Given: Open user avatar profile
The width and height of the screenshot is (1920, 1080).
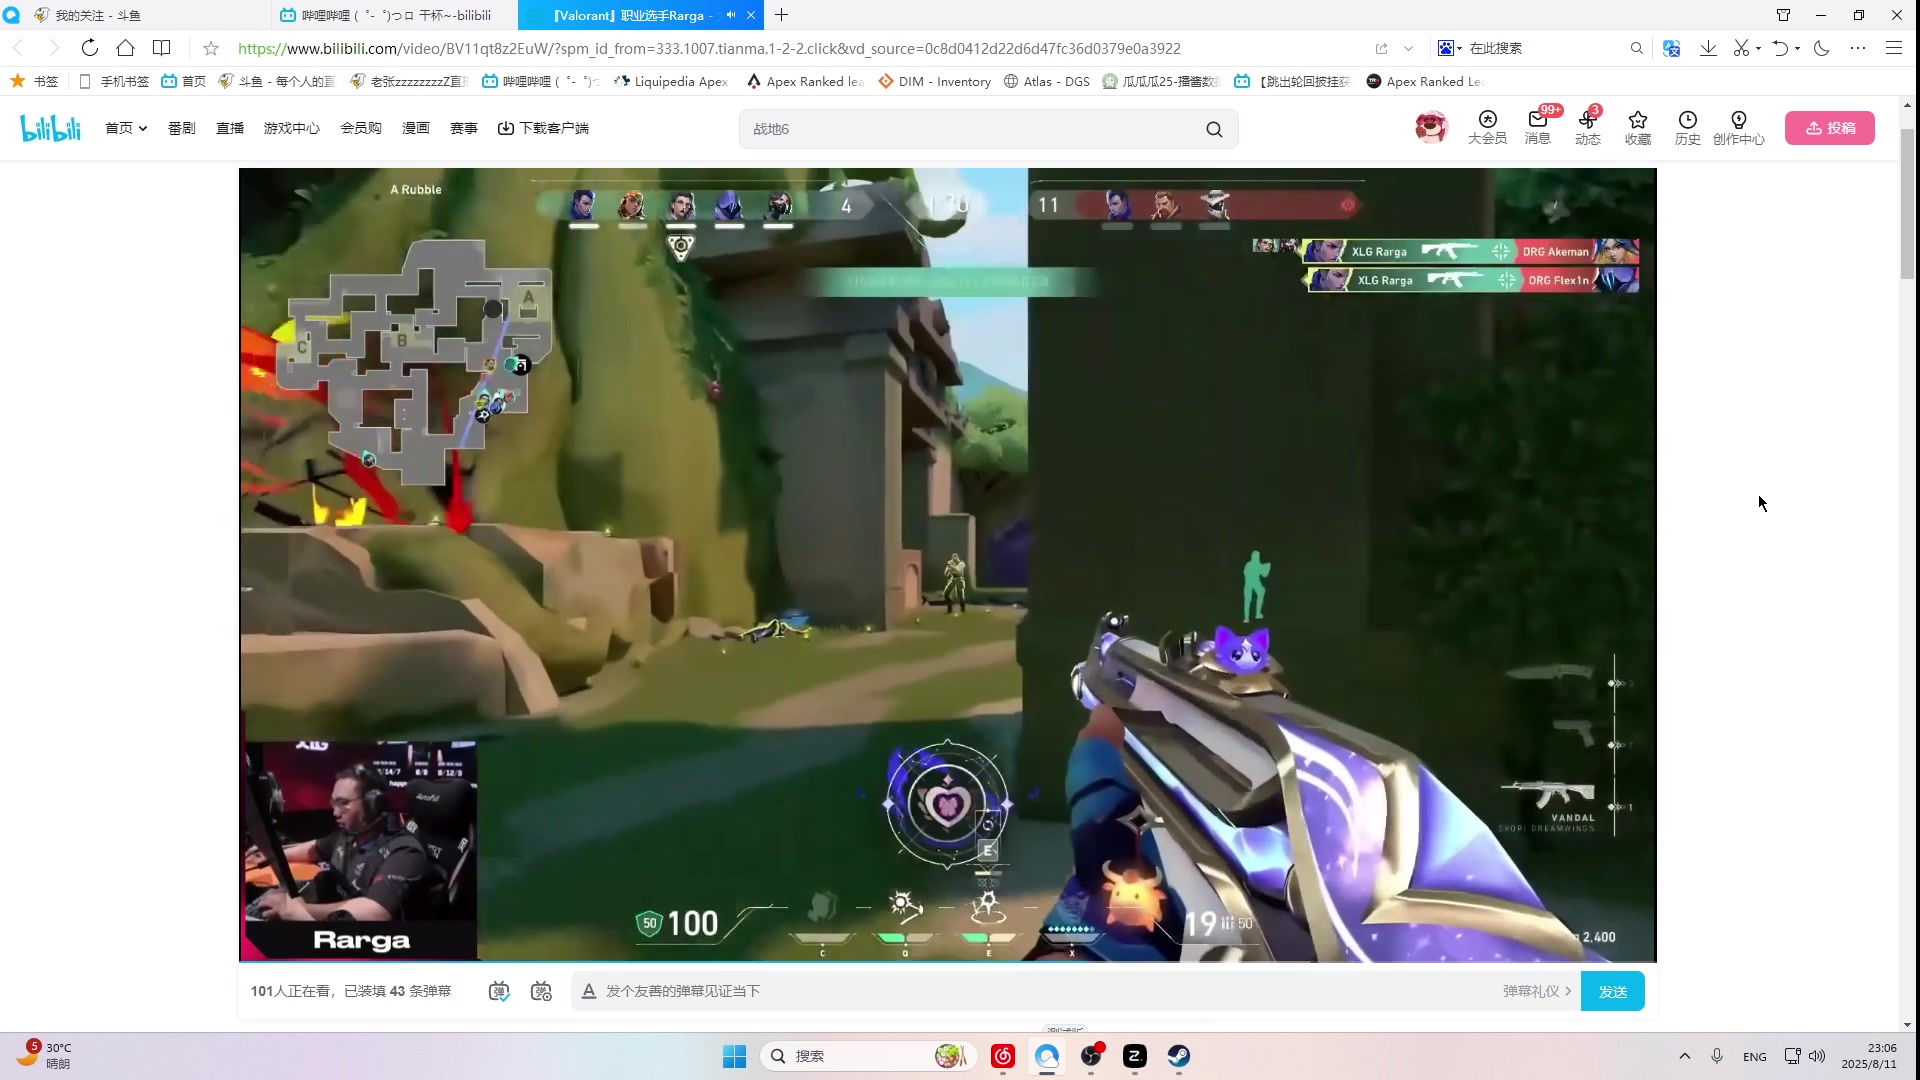Looking at the screenshot, I should coord(1431,128).
